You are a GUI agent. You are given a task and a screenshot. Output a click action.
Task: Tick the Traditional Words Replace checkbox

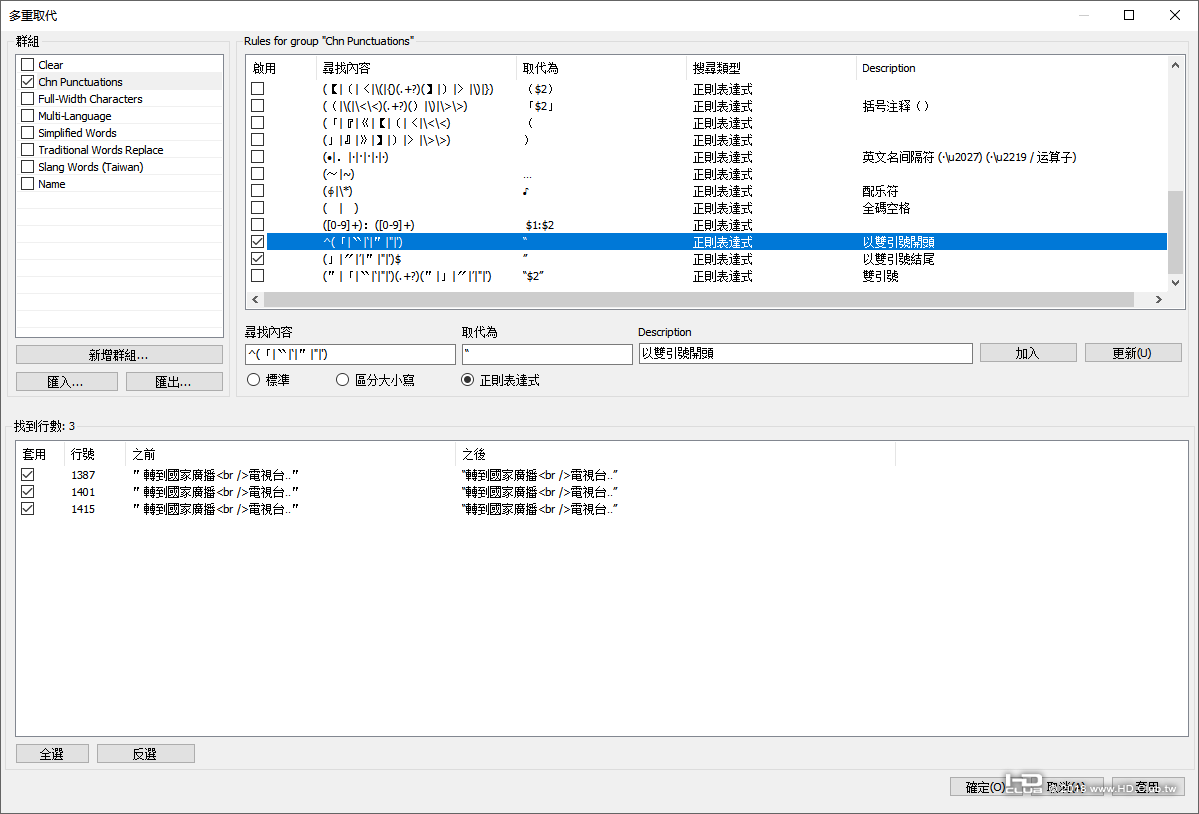28,150
